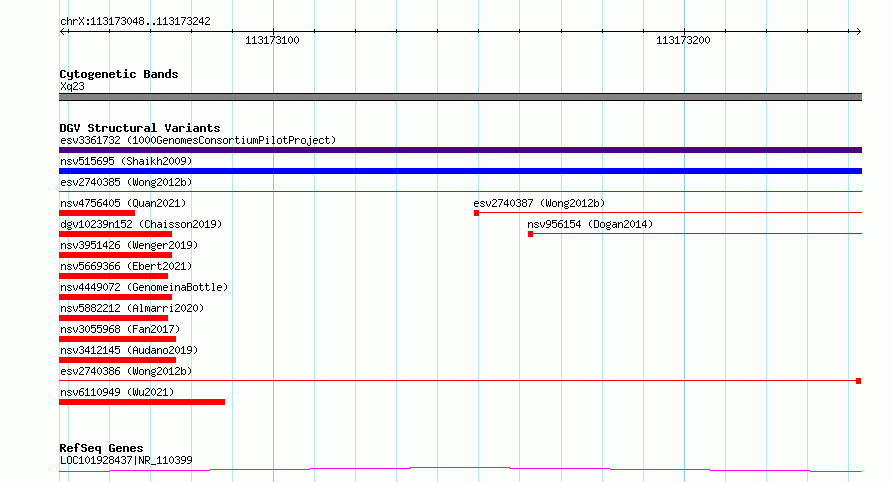Click the magenta LOC101928437 gene line
The width and height of the screenshot is (890, 482).
click(460, 469)
